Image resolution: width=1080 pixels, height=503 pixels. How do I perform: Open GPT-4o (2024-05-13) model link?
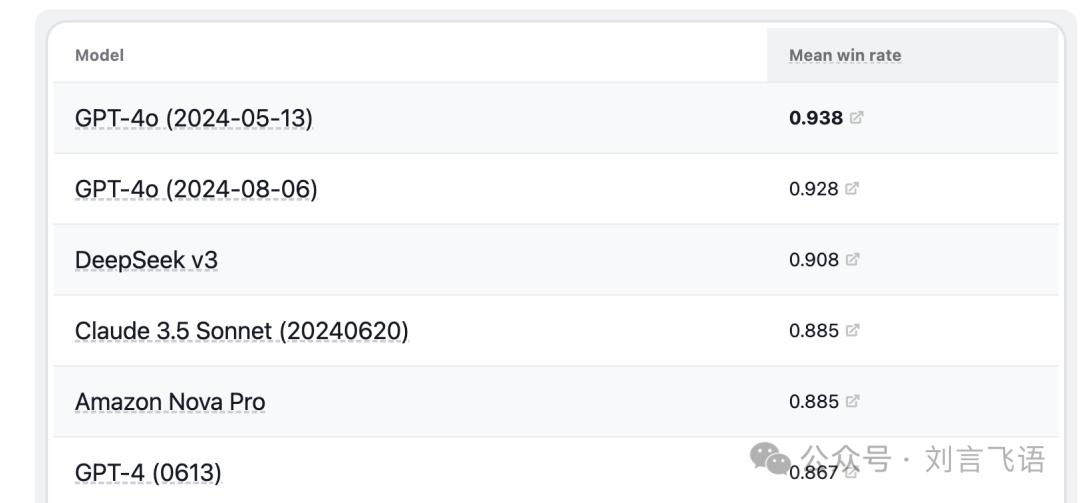(x=194, y=119)
